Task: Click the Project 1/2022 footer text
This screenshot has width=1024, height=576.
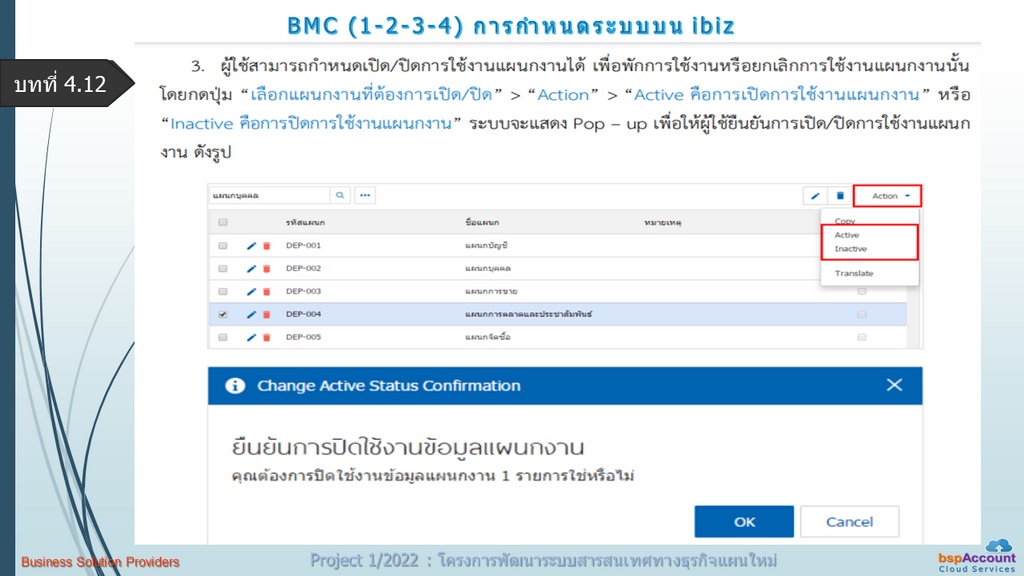Action: [543, 560]
